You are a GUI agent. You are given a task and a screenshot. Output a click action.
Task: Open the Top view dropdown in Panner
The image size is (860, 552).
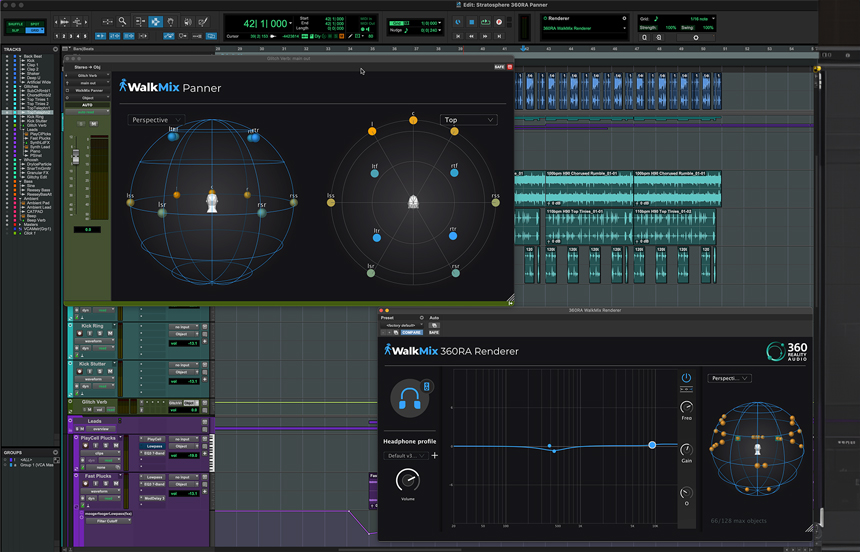pos(468,120)
